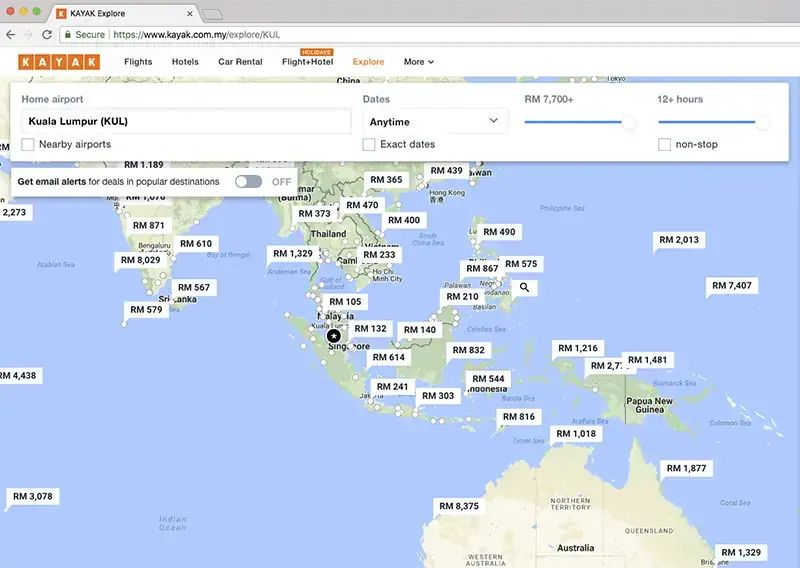Click the RM 8,375 price label
Viewport: 800px width, 568px height.
click(x=459, y=506)
